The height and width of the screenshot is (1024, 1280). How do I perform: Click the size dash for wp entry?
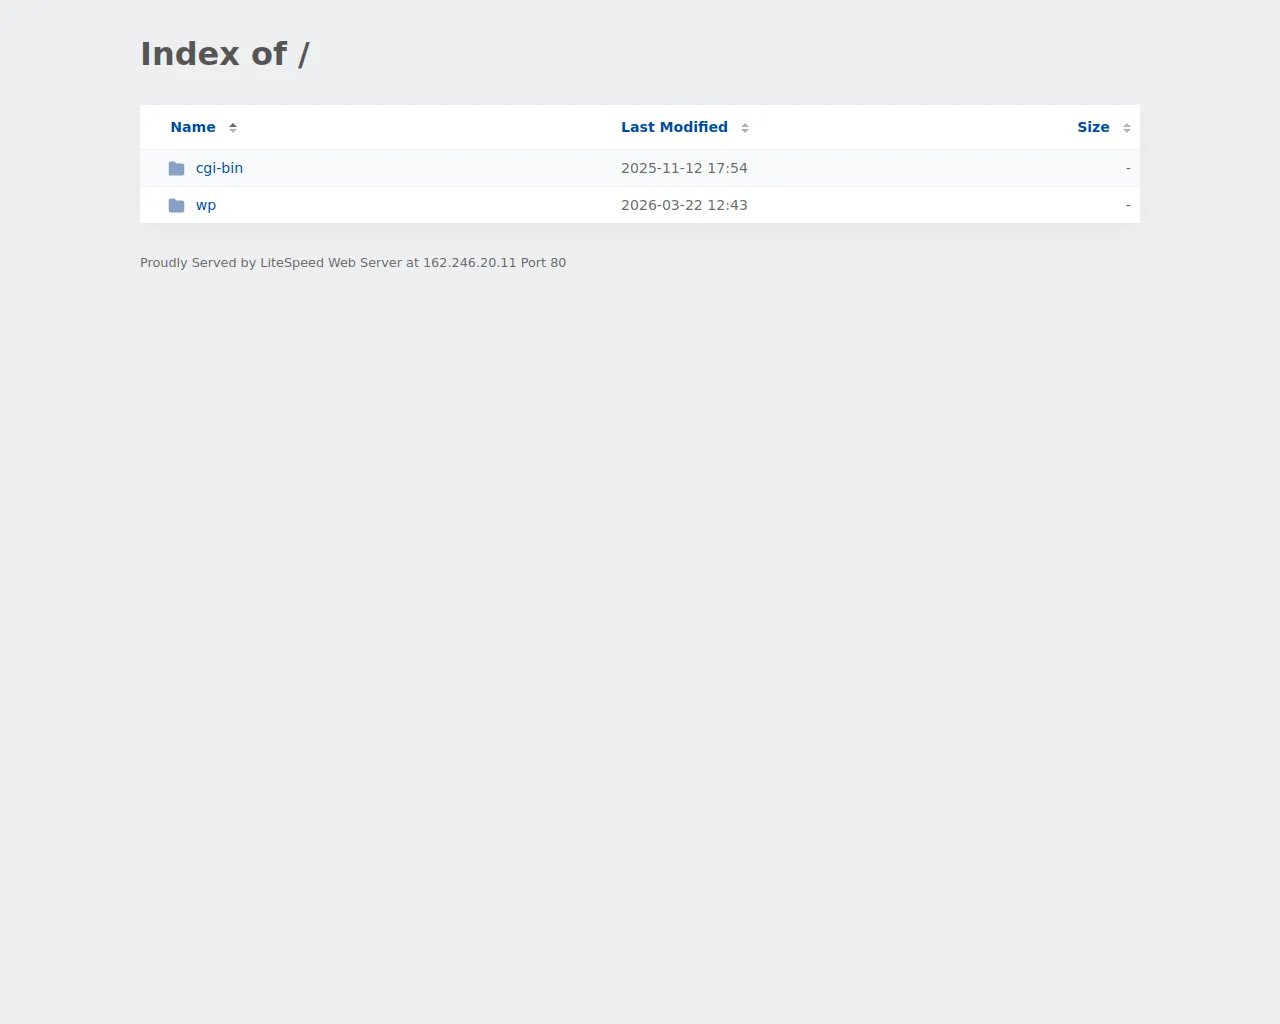(x=1127, y=204)
